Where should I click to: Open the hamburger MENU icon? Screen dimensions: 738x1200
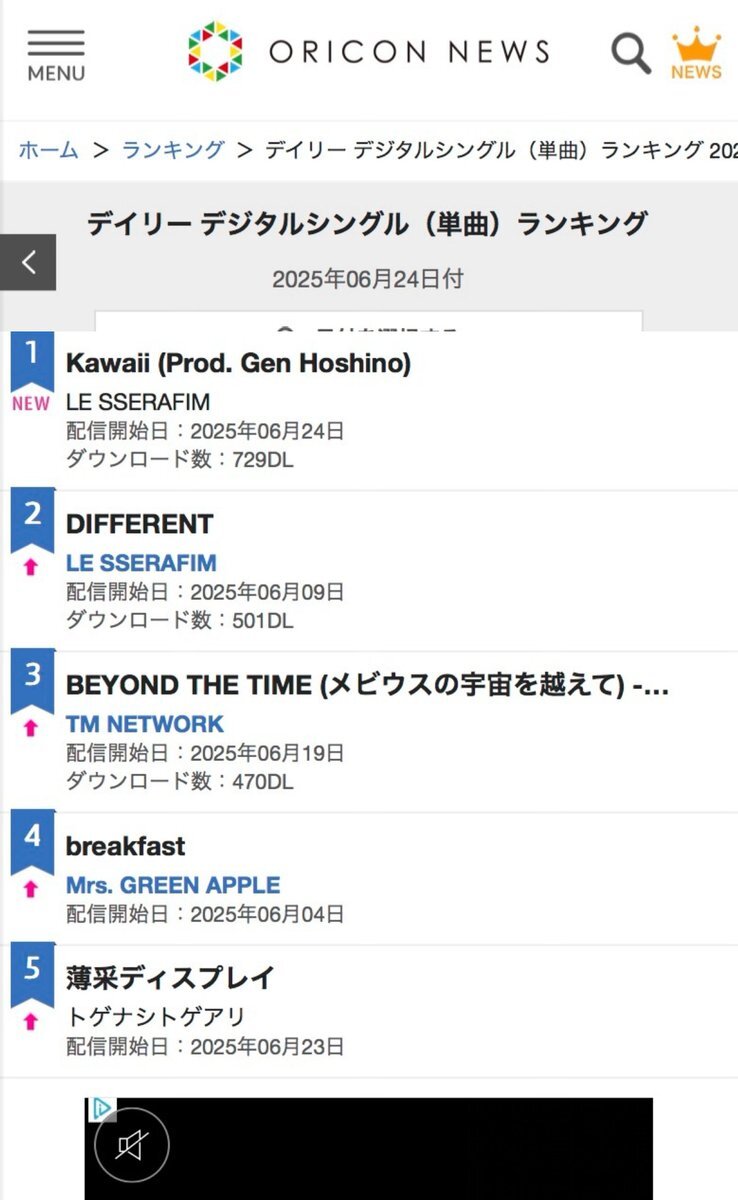56,55
